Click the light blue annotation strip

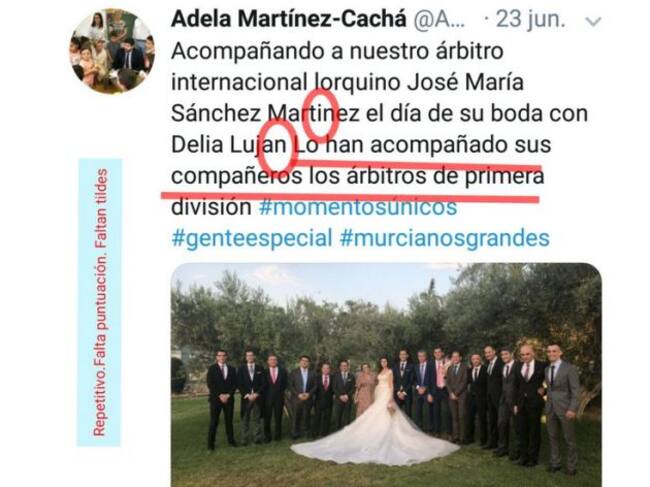(99, 302)
